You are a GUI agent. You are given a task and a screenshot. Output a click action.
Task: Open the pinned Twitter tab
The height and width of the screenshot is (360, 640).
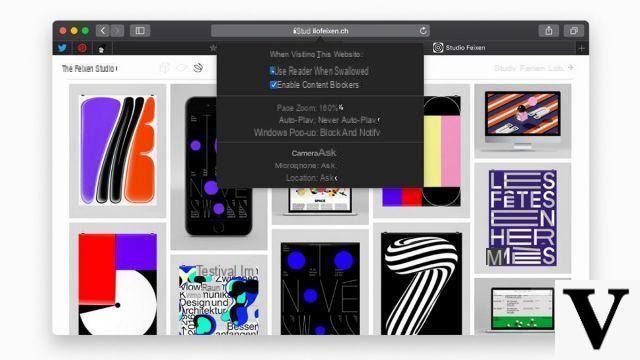62,48
